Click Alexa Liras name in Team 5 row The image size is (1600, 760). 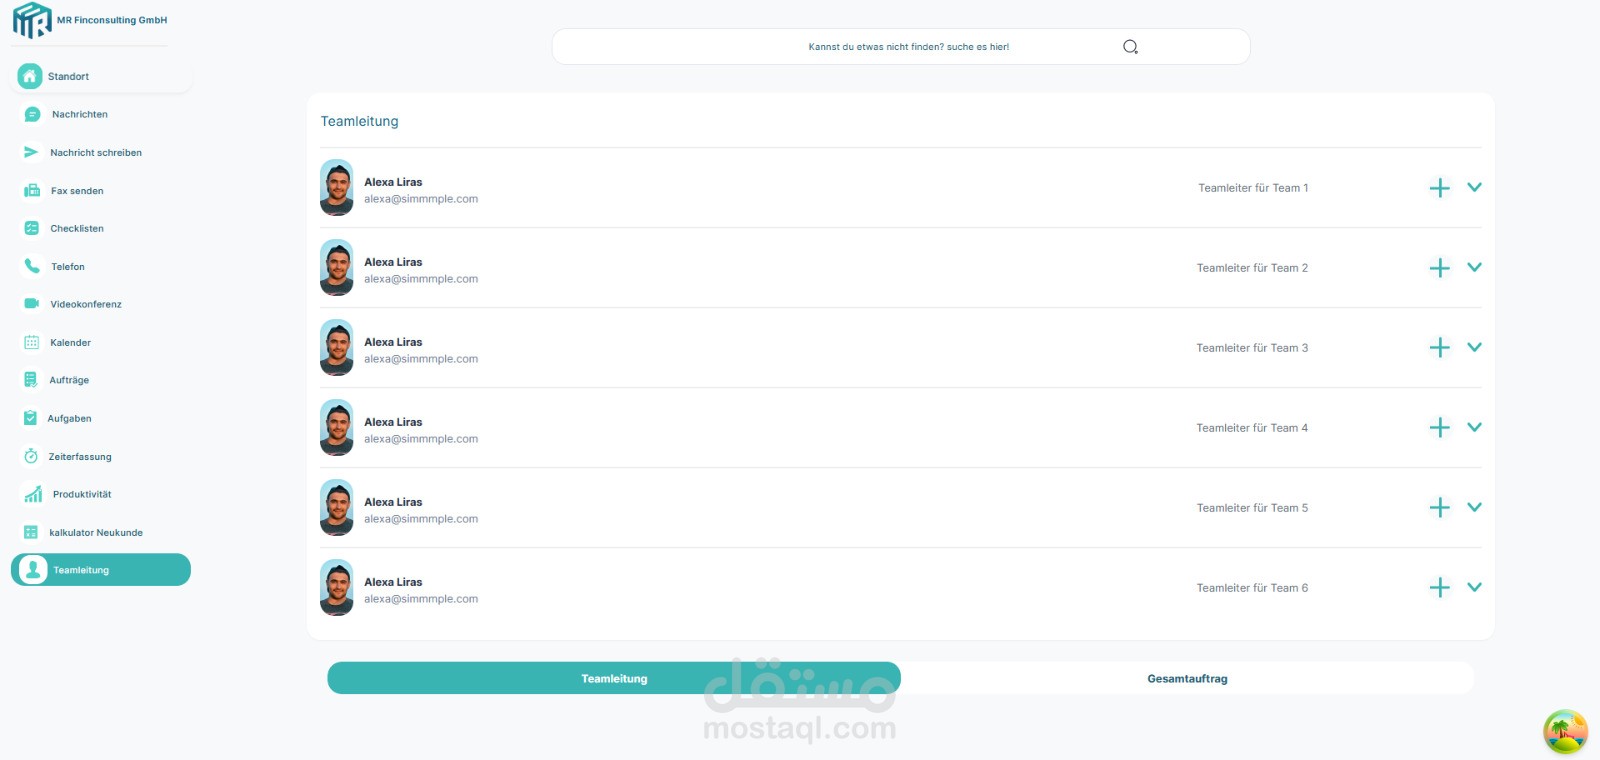(x=393, y=502)
